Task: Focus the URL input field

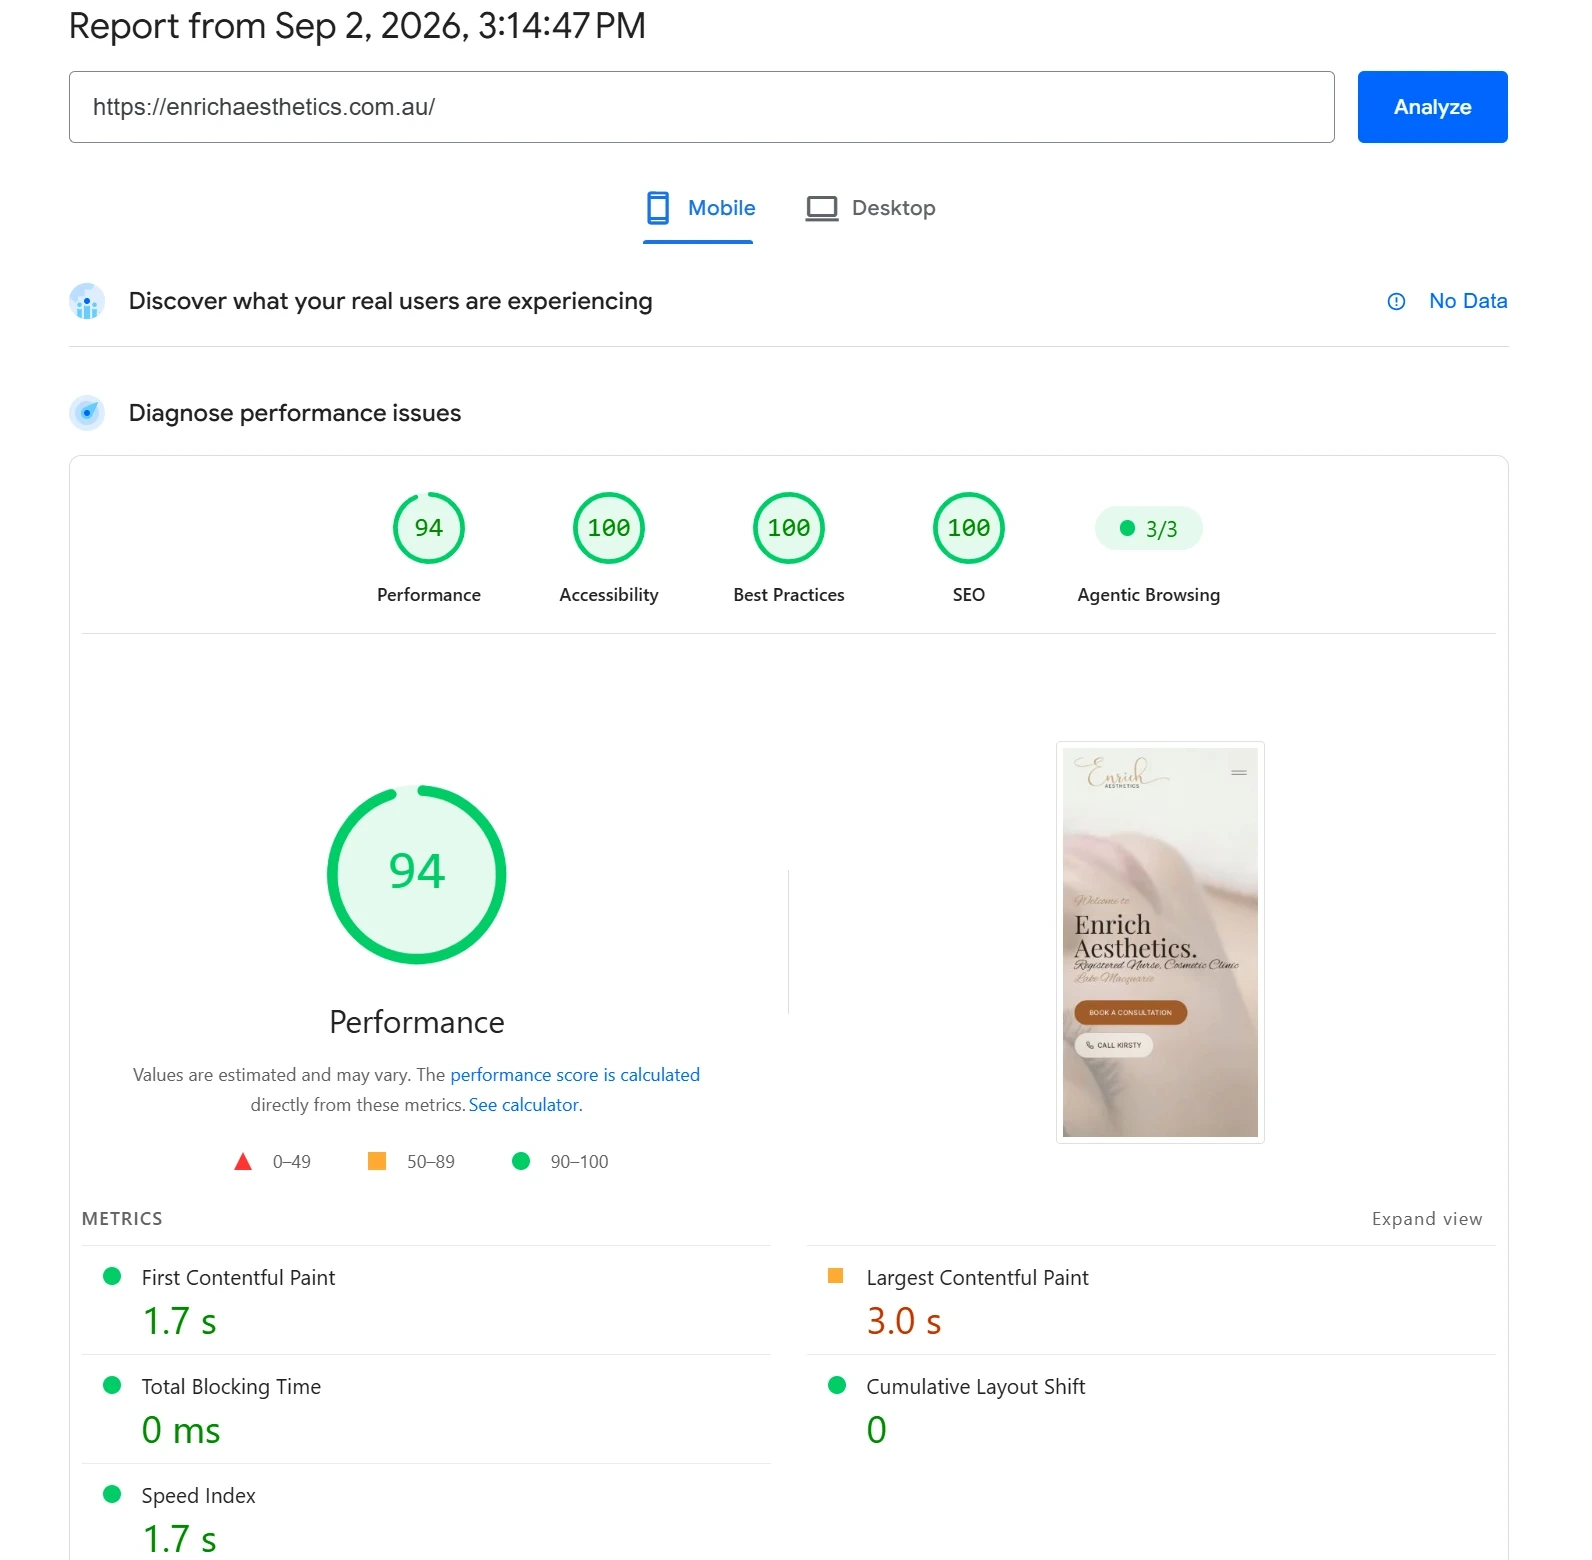Action: pos(701,107)
